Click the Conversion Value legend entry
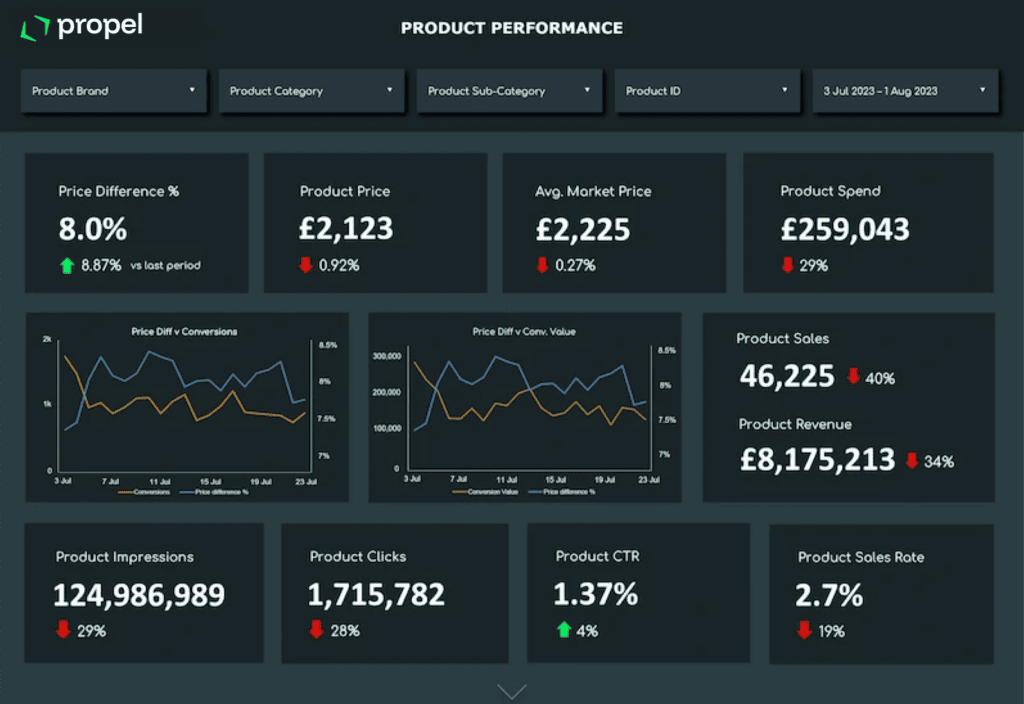Image resolution: width=1024 pixels, height=704 pixels. pos(484,492)
